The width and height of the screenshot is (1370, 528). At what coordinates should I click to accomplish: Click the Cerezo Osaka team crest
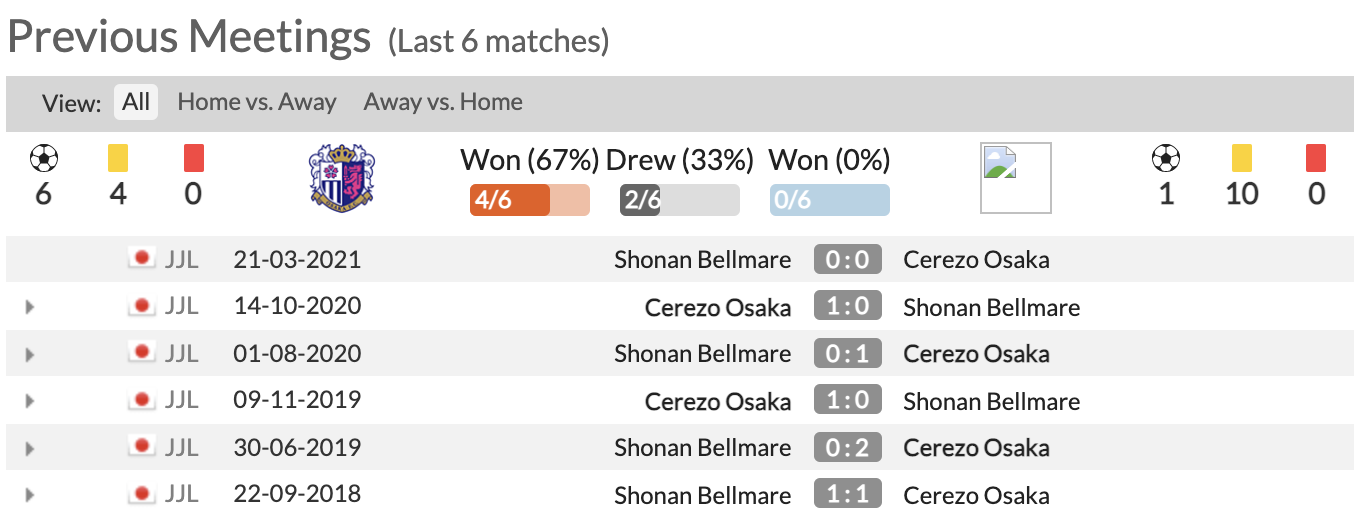(343, 177)
